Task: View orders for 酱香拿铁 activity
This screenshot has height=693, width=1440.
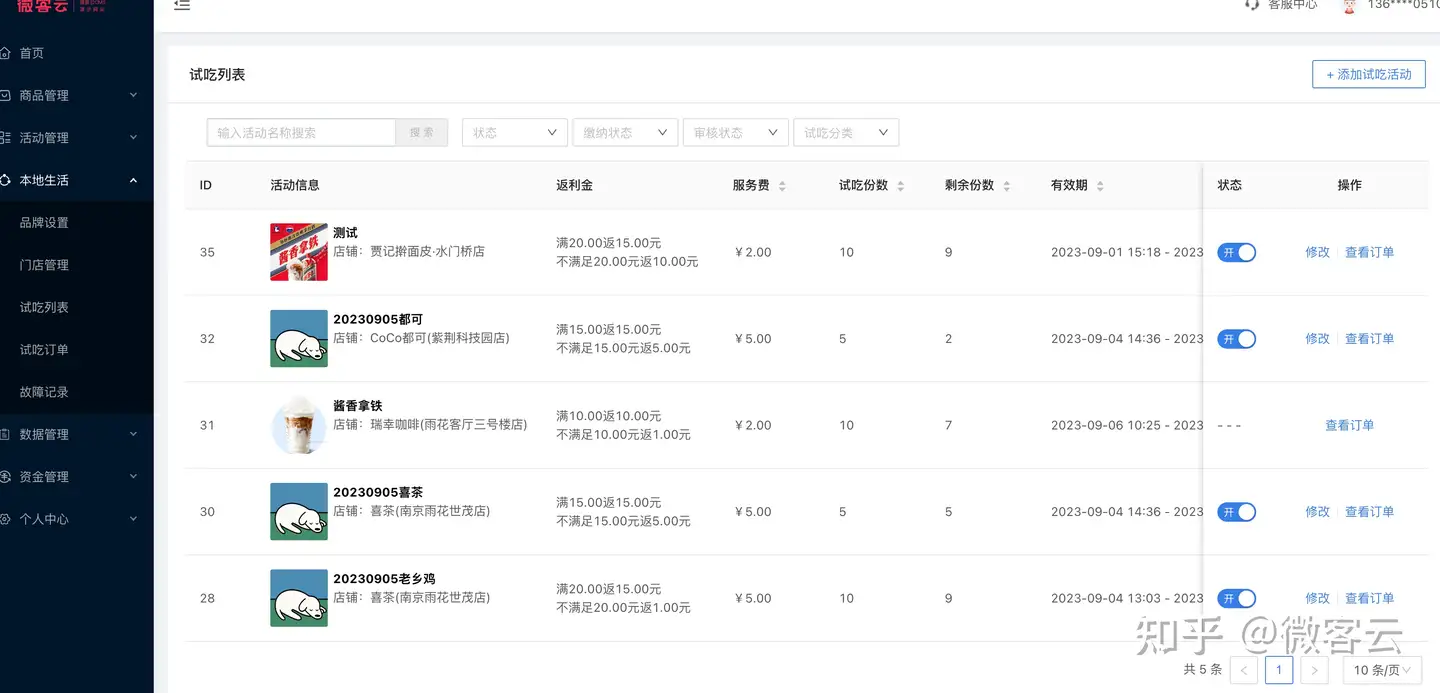Action: point(1349,426)
